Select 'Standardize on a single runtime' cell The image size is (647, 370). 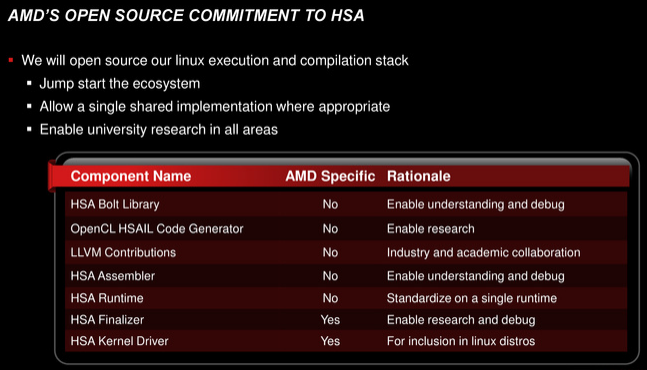(472, 298)
